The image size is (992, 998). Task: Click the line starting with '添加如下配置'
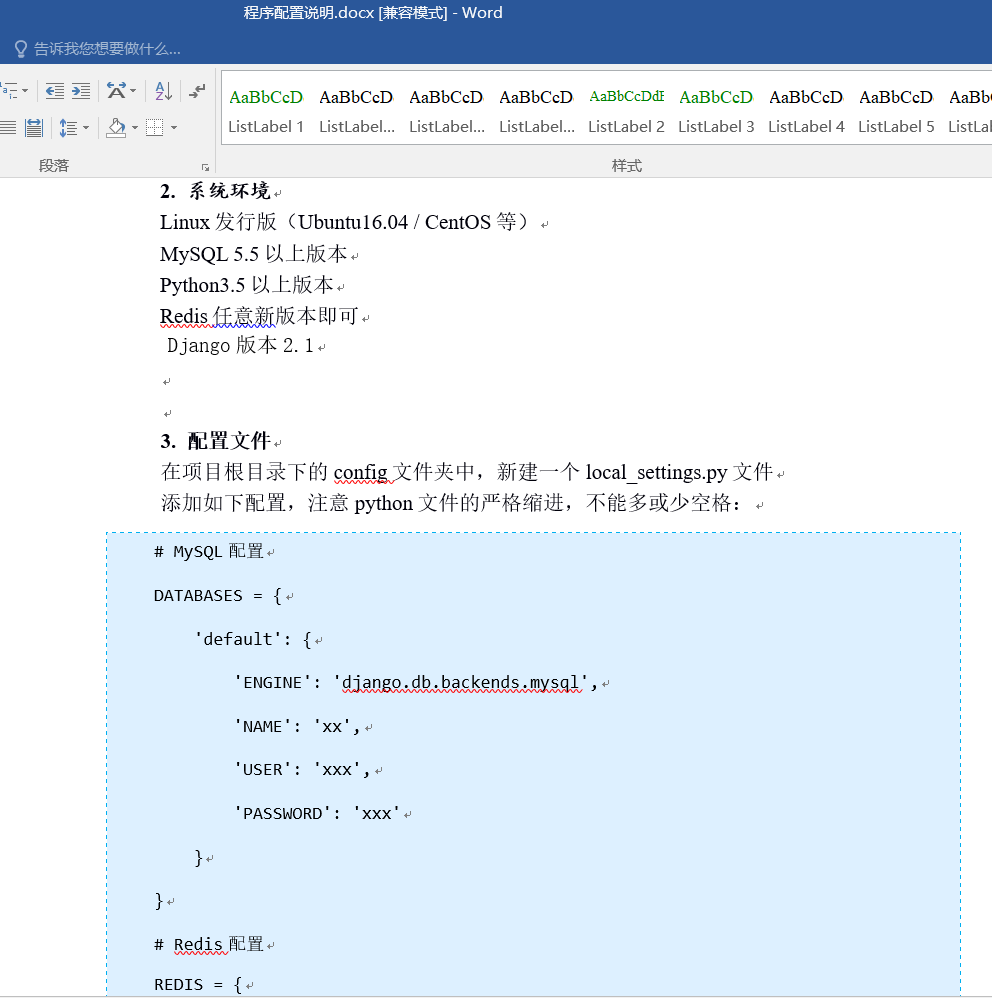coord(451,503)
